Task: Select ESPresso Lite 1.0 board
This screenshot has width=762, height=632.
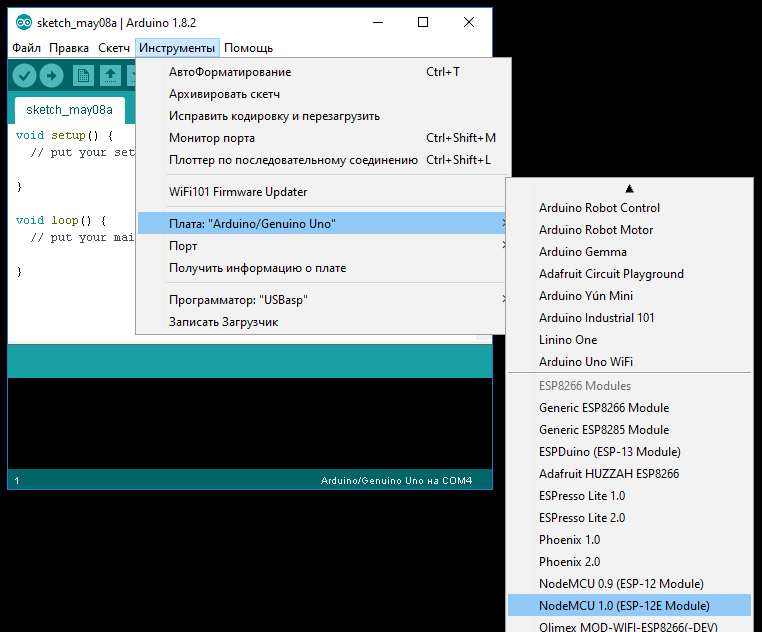Action: pos(629,495)
